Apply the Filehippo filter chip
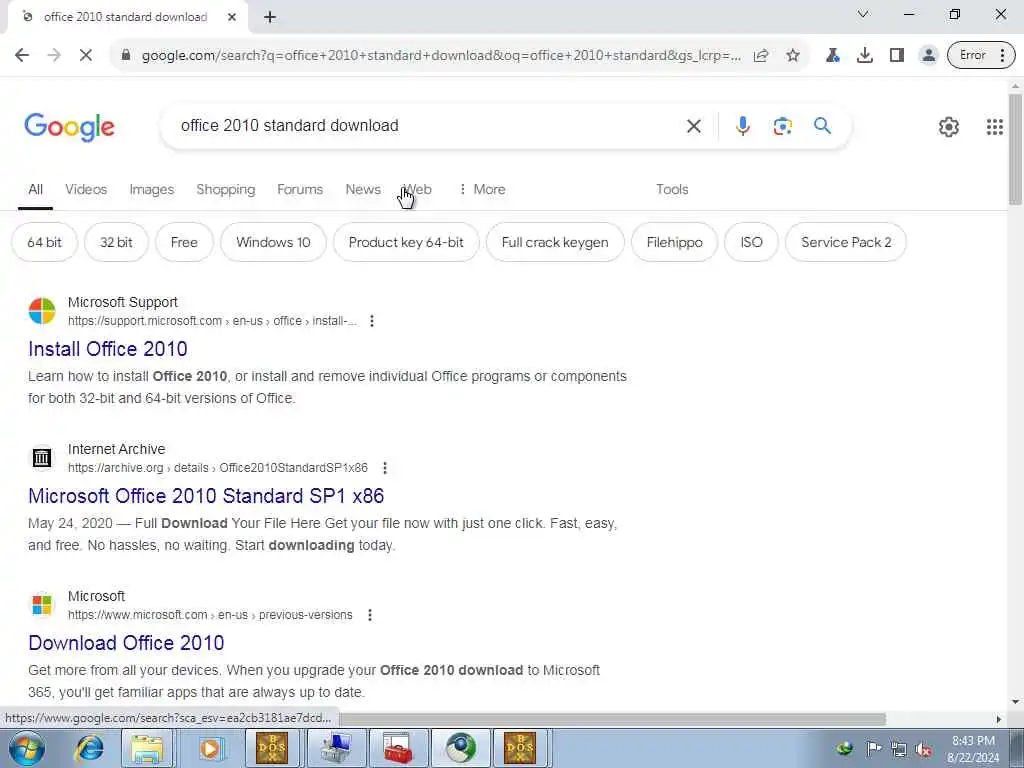 point(674,242)
